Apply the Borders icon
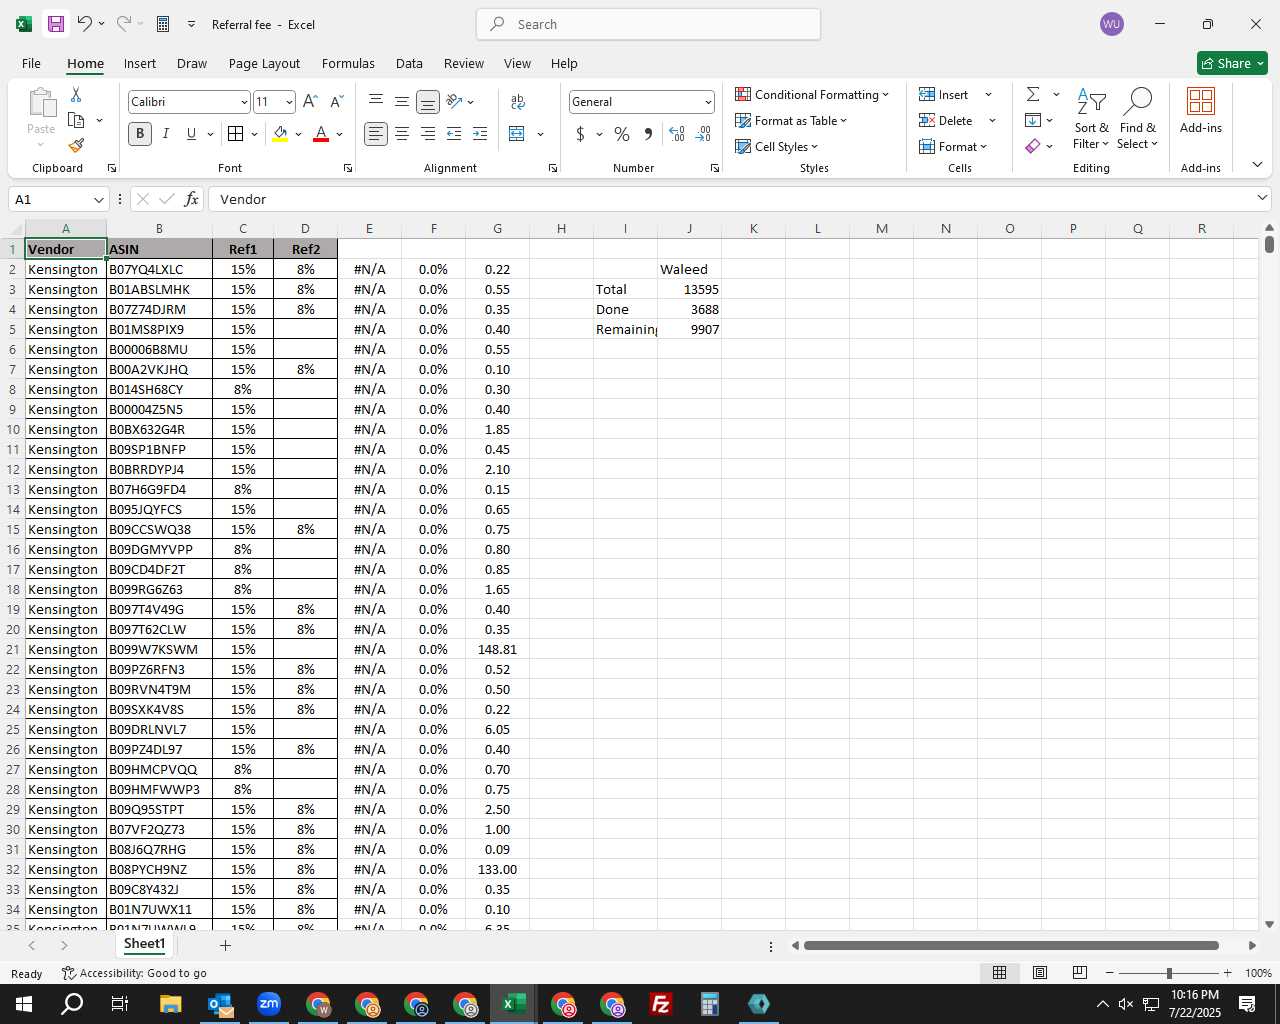1280x1024 pixels. click(236, 134)
